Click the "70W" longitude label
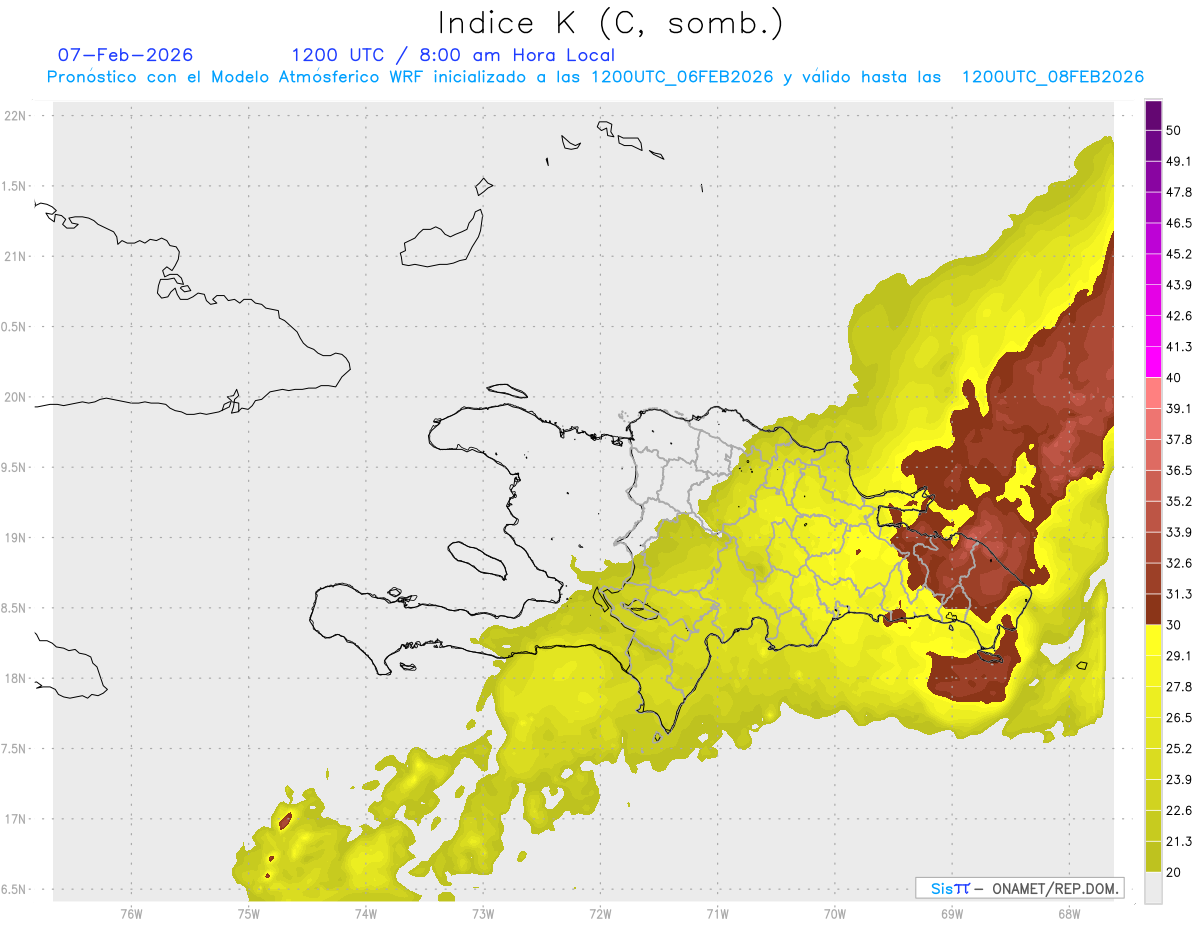The image size is (1200, 927). (835, 914)
